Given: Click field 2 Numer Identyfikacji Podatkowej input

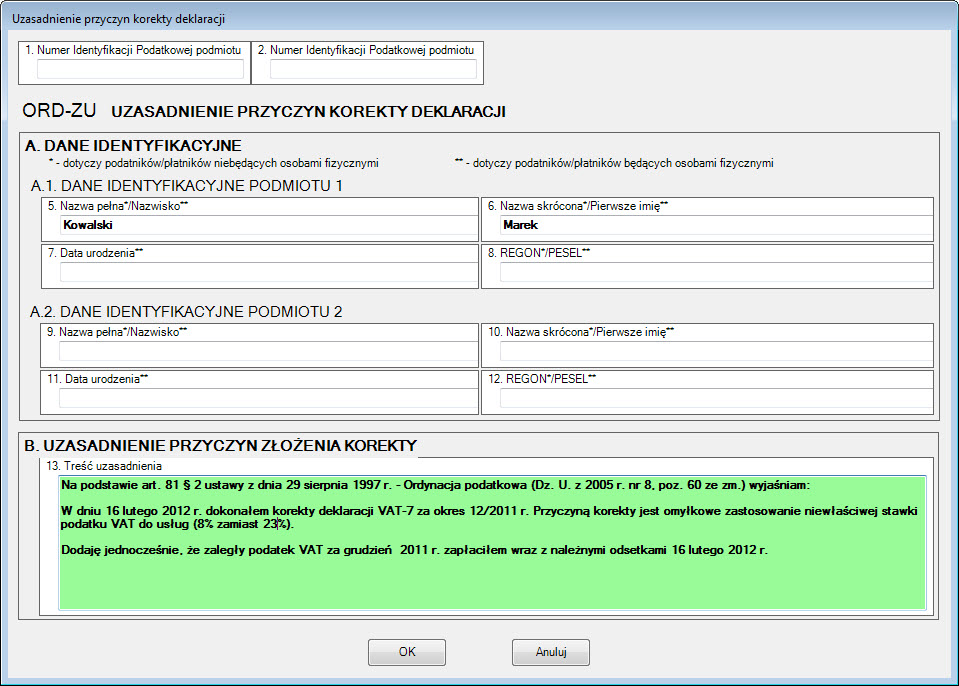Looking at the screenshot, I should click(x=372, y=69).
